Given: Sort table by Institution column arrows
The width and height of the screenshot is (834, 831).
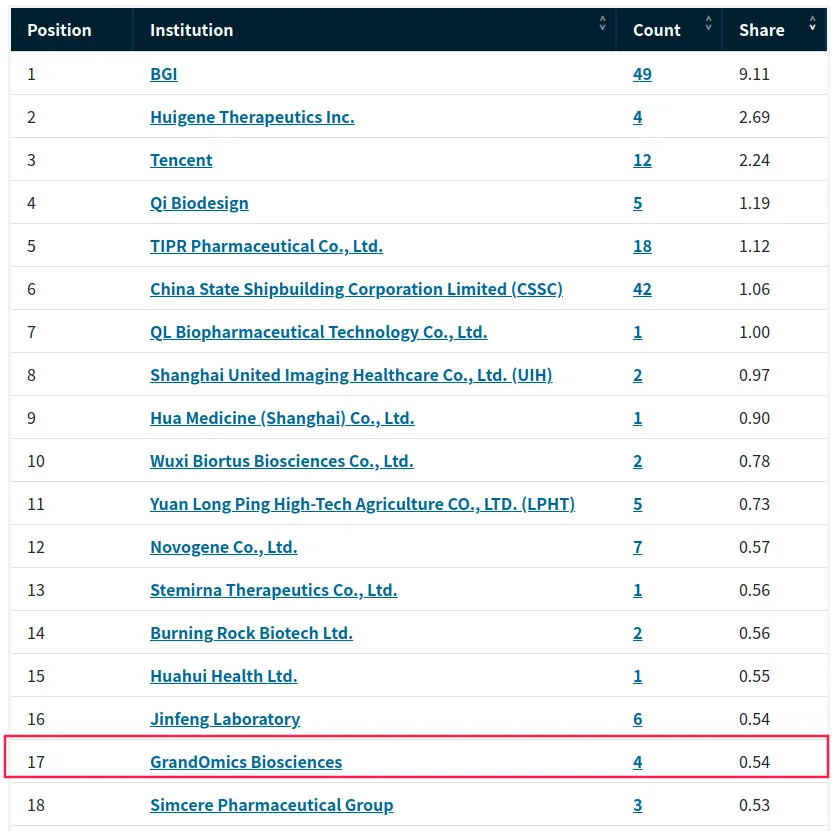Looking at the screenshot, I should pyautogui.click(x=602, y=23).
